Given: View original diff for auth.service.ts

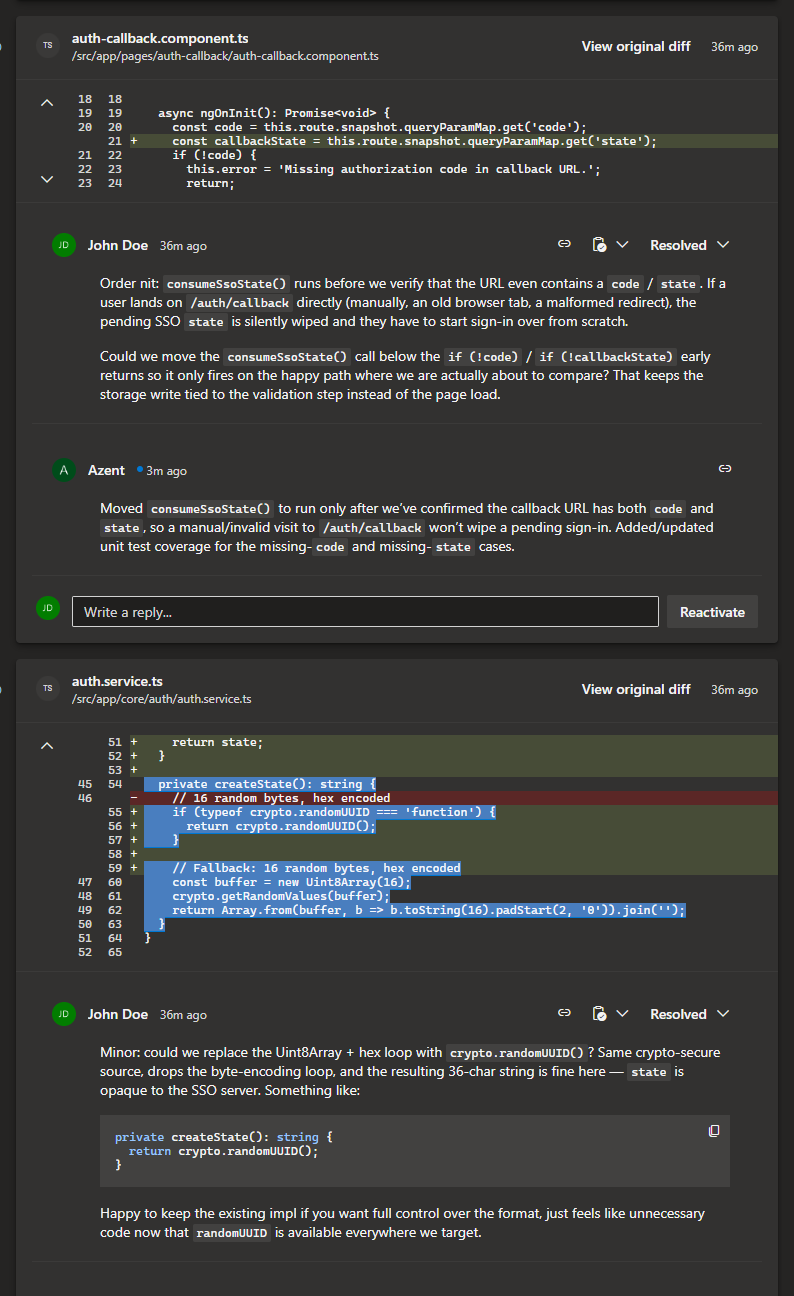Looking at the screenshot, I should 636,690.
